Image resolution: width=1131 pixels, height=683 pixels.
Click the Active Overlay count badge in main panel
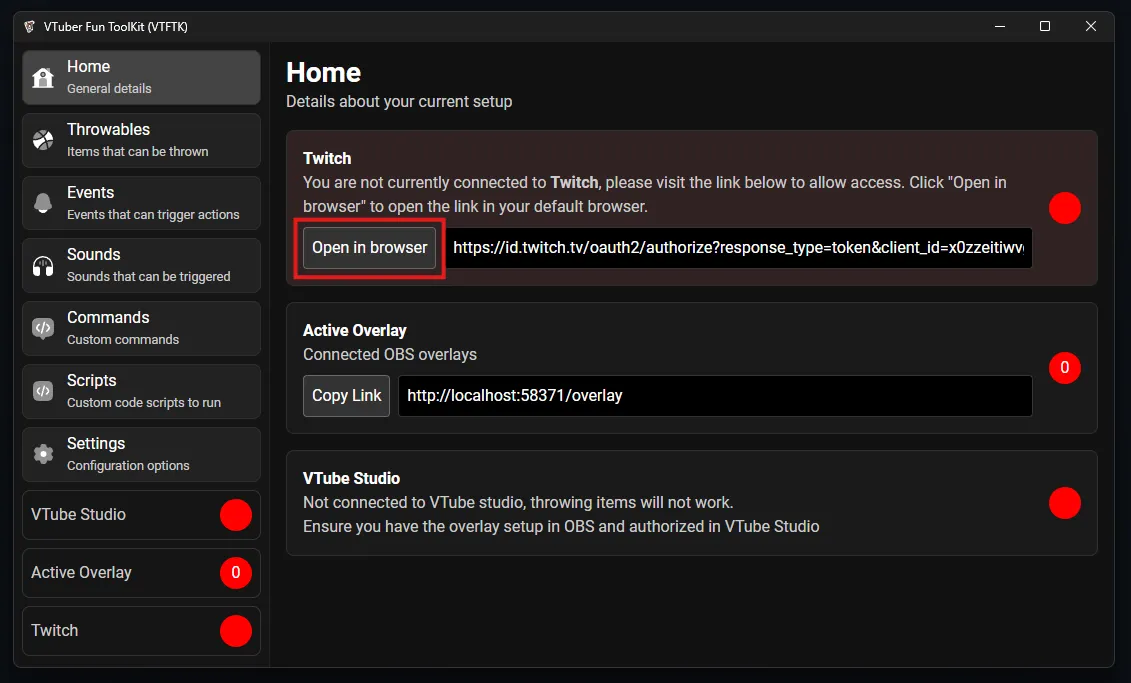pos(1064,368)
